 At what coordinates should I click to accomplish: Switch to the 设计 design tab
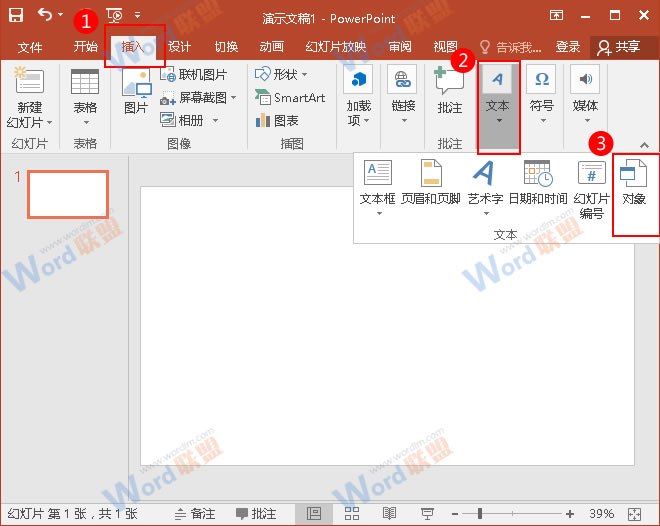coord(180,47)
